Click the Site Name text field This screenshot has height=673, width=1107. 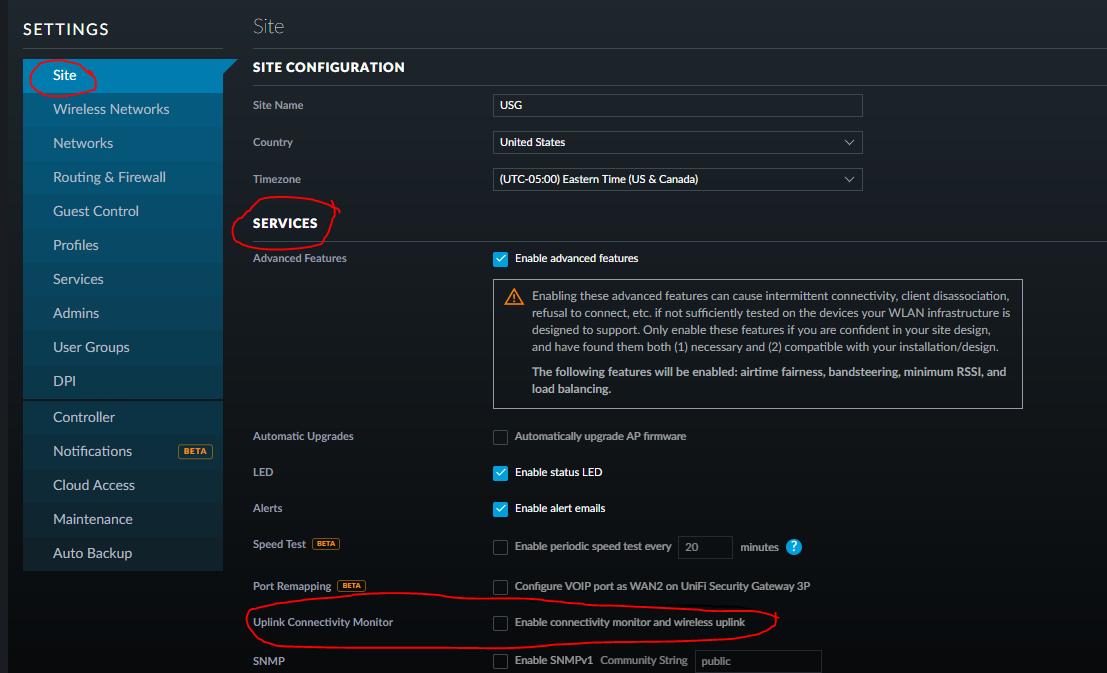coord(677,106)
